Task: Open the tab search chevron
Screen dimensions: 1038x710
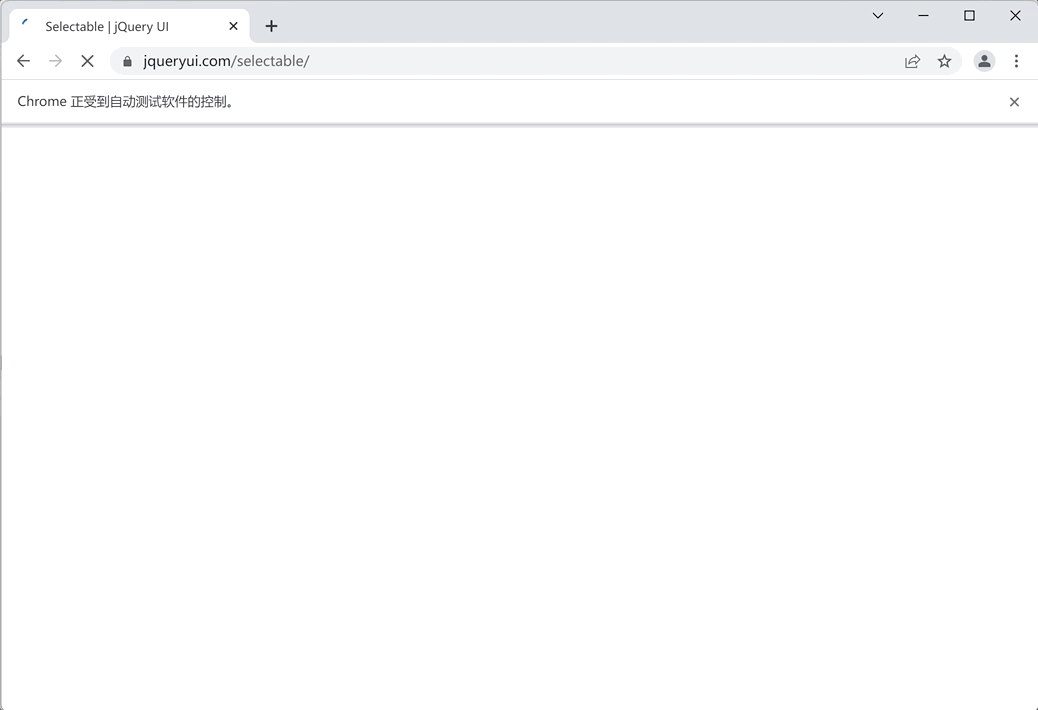Action: pyautogui.click(x=877, y=16)
